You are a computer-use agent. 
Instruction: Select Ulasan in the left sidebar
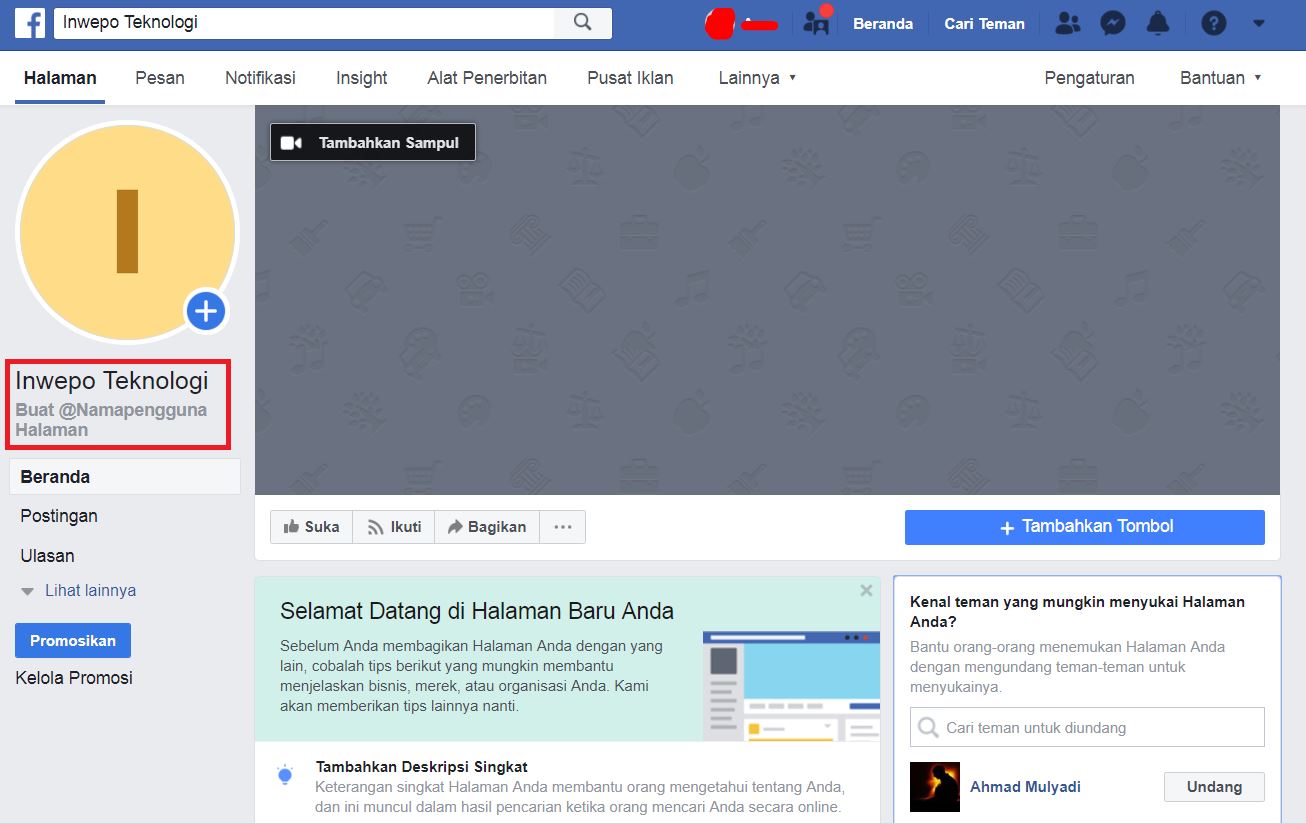47,556
